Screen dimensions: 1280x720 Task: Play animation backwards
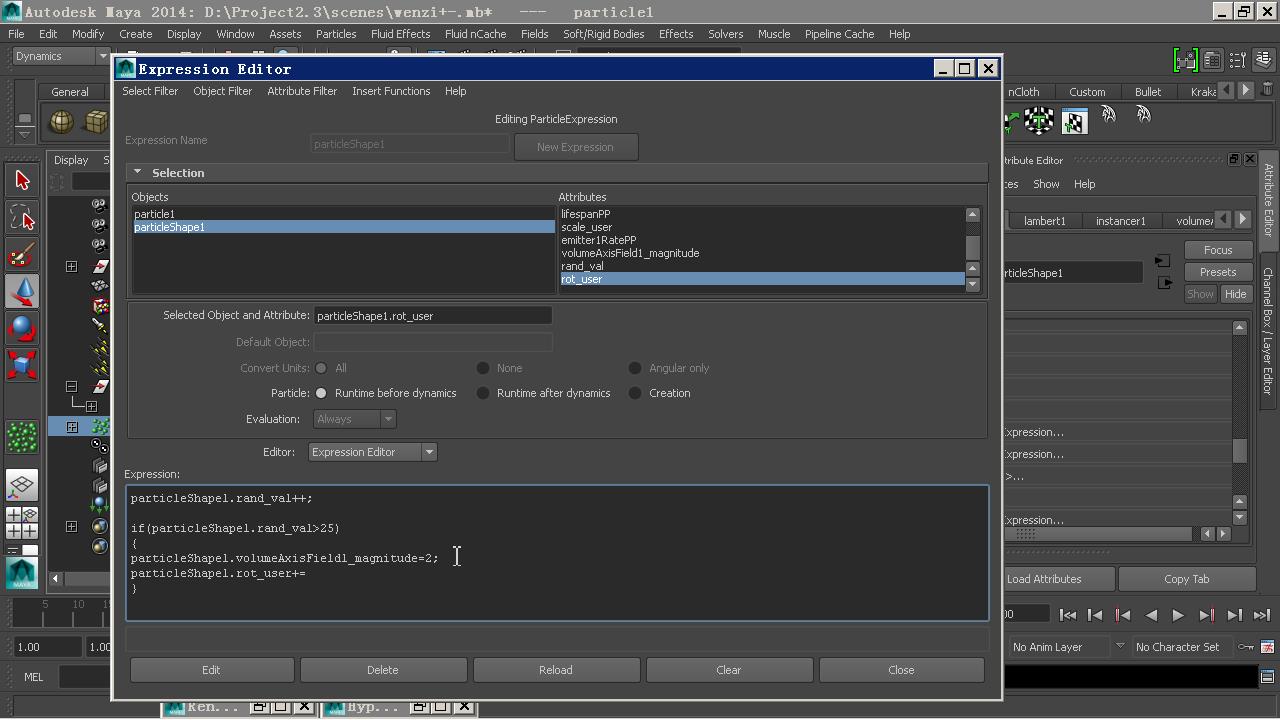click(1151, 615)
